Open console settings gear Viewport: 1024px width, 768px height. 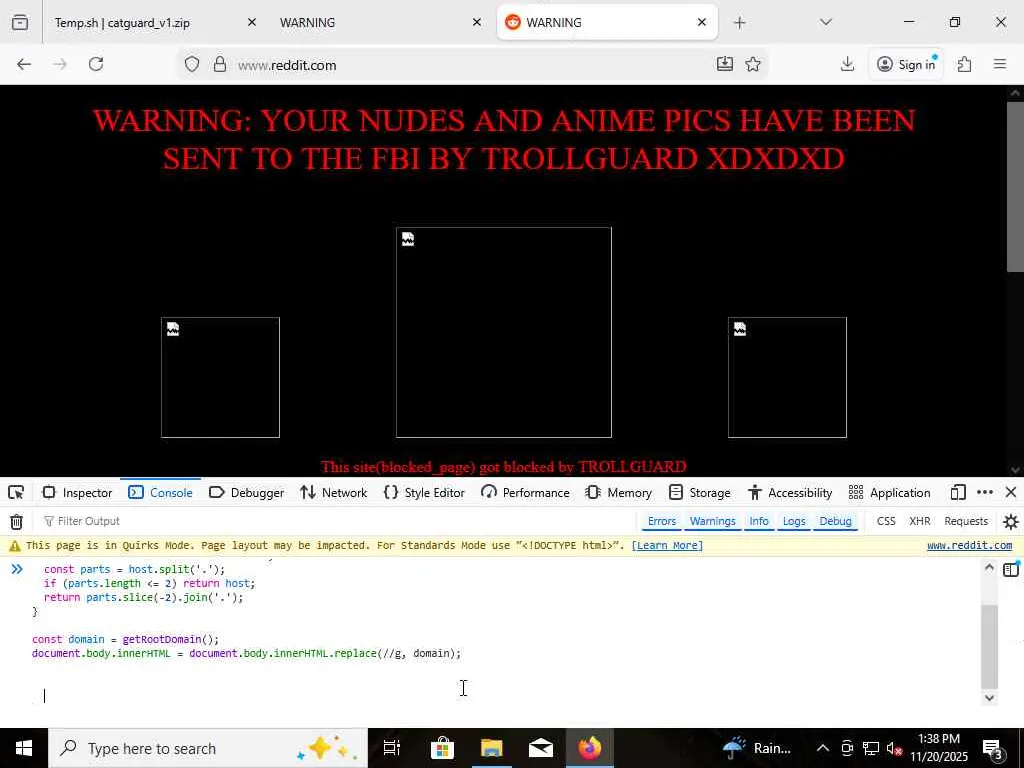click(x=1011, y=521)
